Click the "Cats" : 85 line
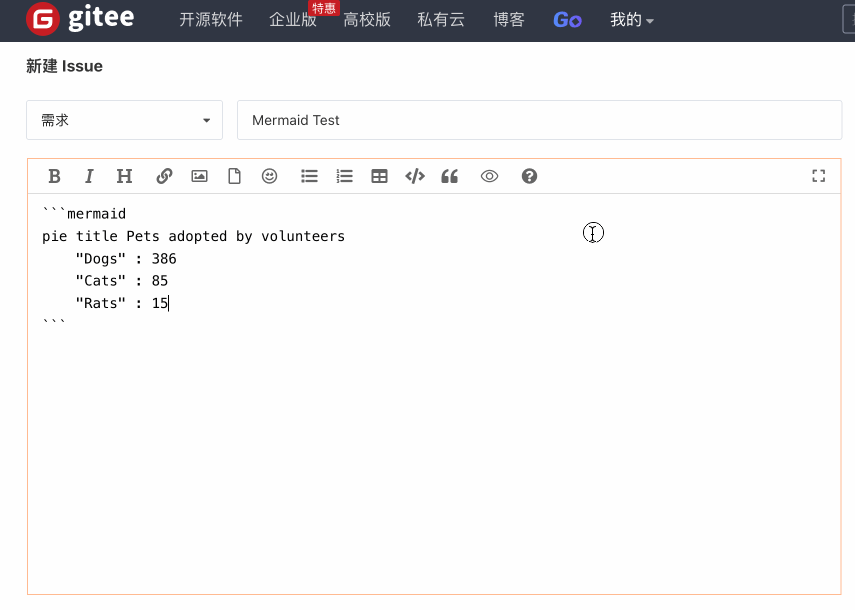The height and width of the screenshot is (610, 855). (x=122, y=281)
